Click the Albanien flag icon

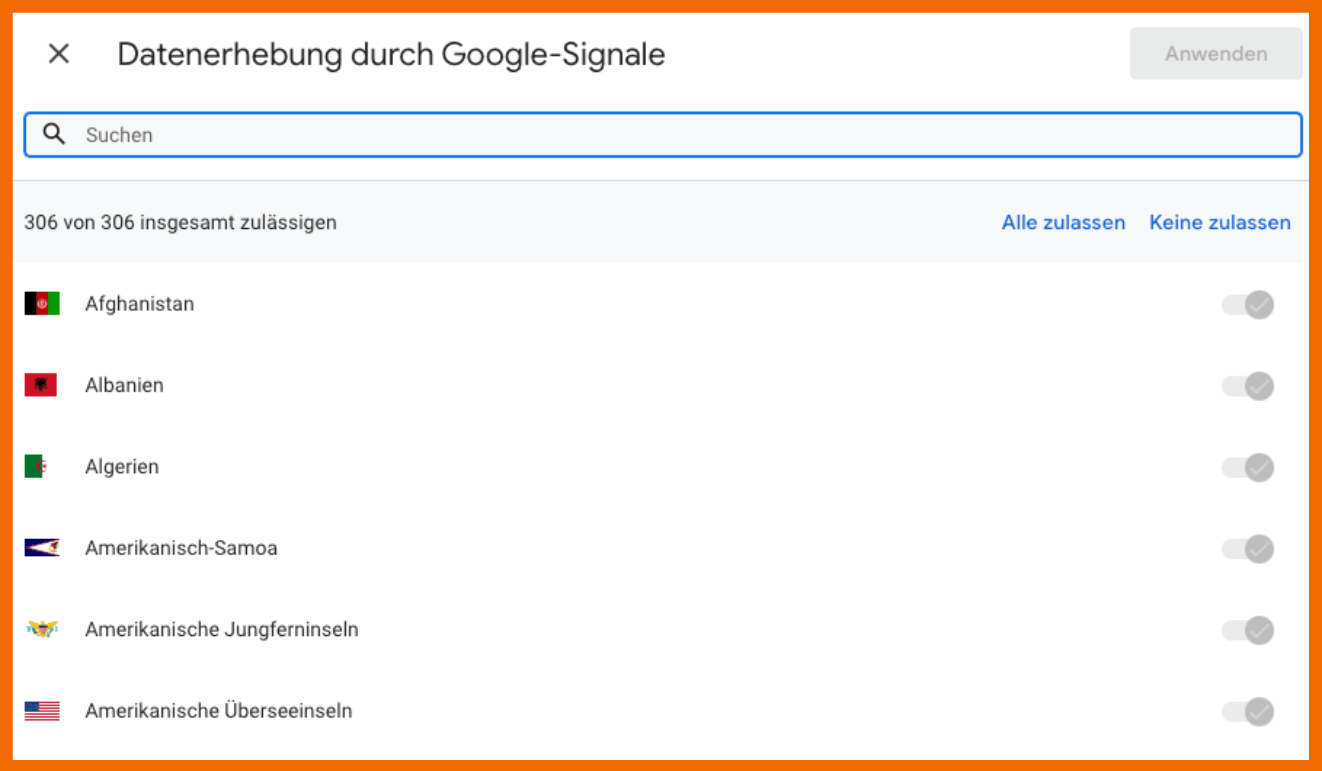[x=40, y=385]
